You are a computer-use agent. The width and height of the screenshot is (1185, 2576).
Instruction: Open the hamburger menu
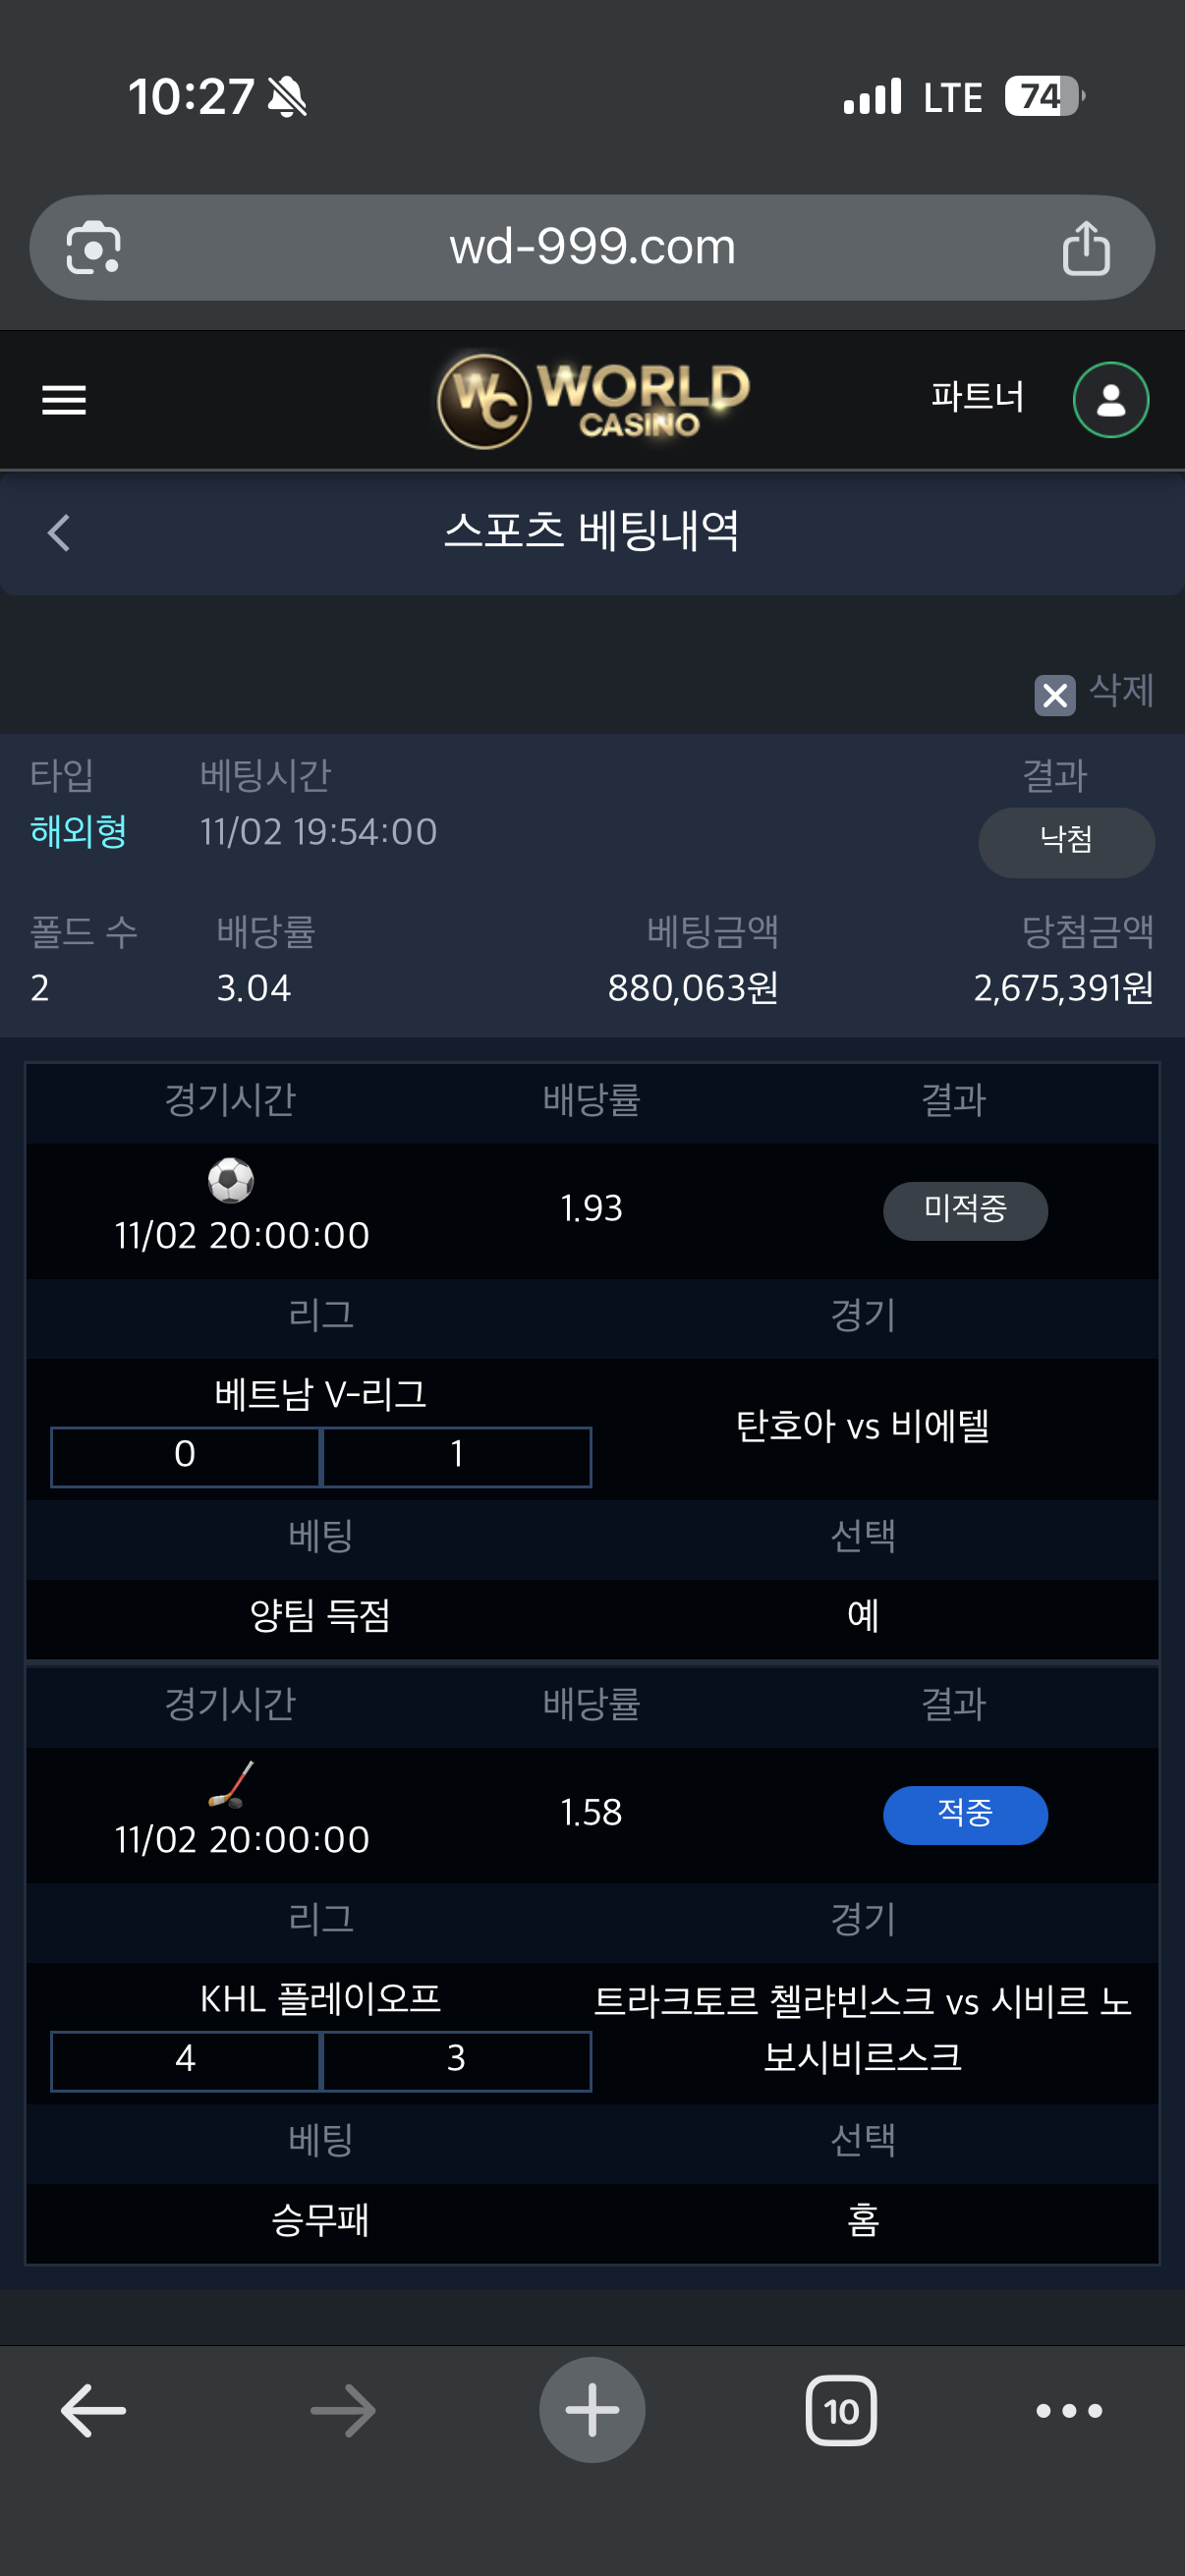(64, 400)
